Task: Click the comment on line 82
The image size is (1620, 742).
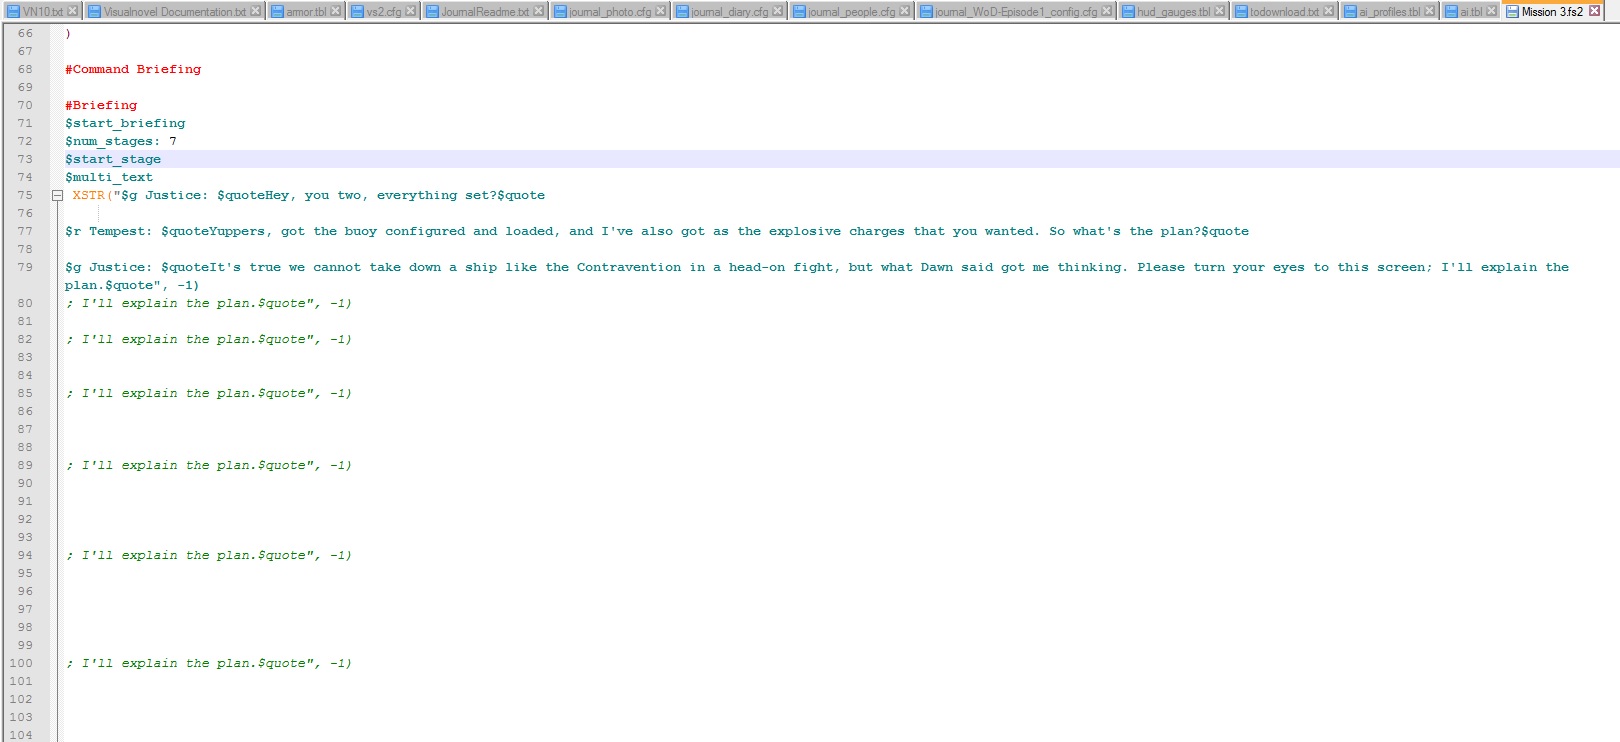Action: [209, 339]
